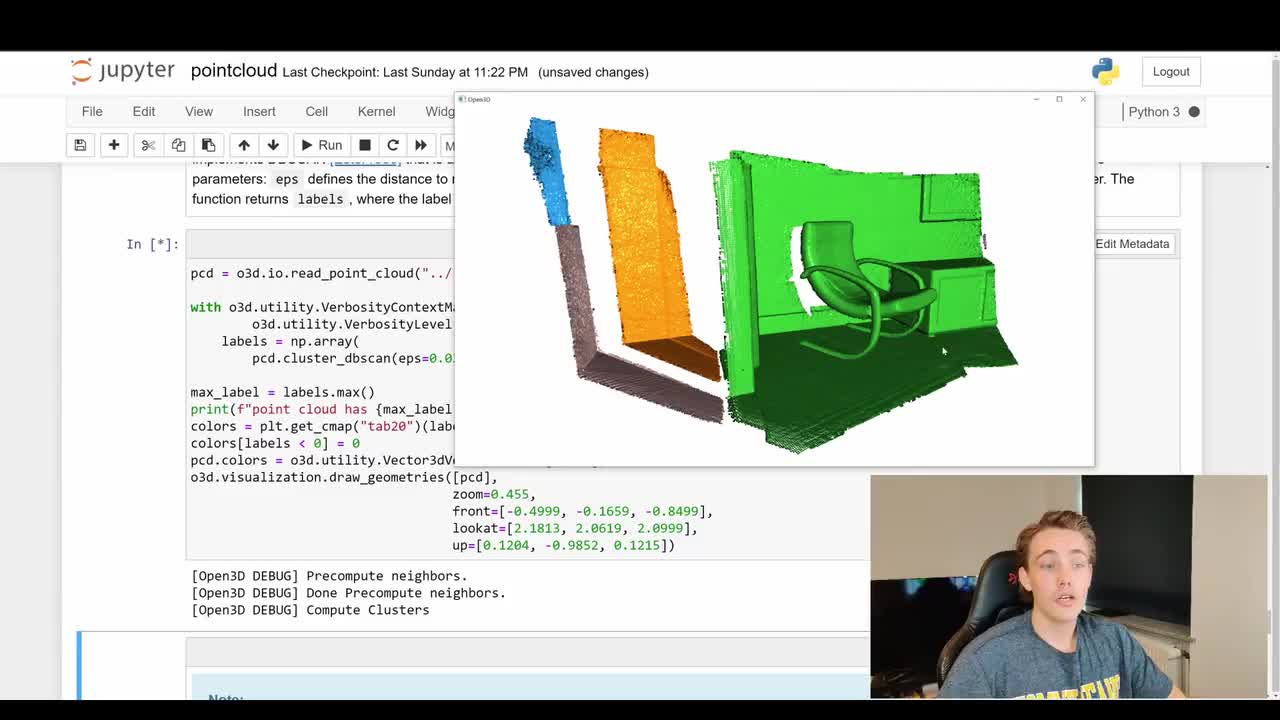Open the Cell menu

click(317, 111)
